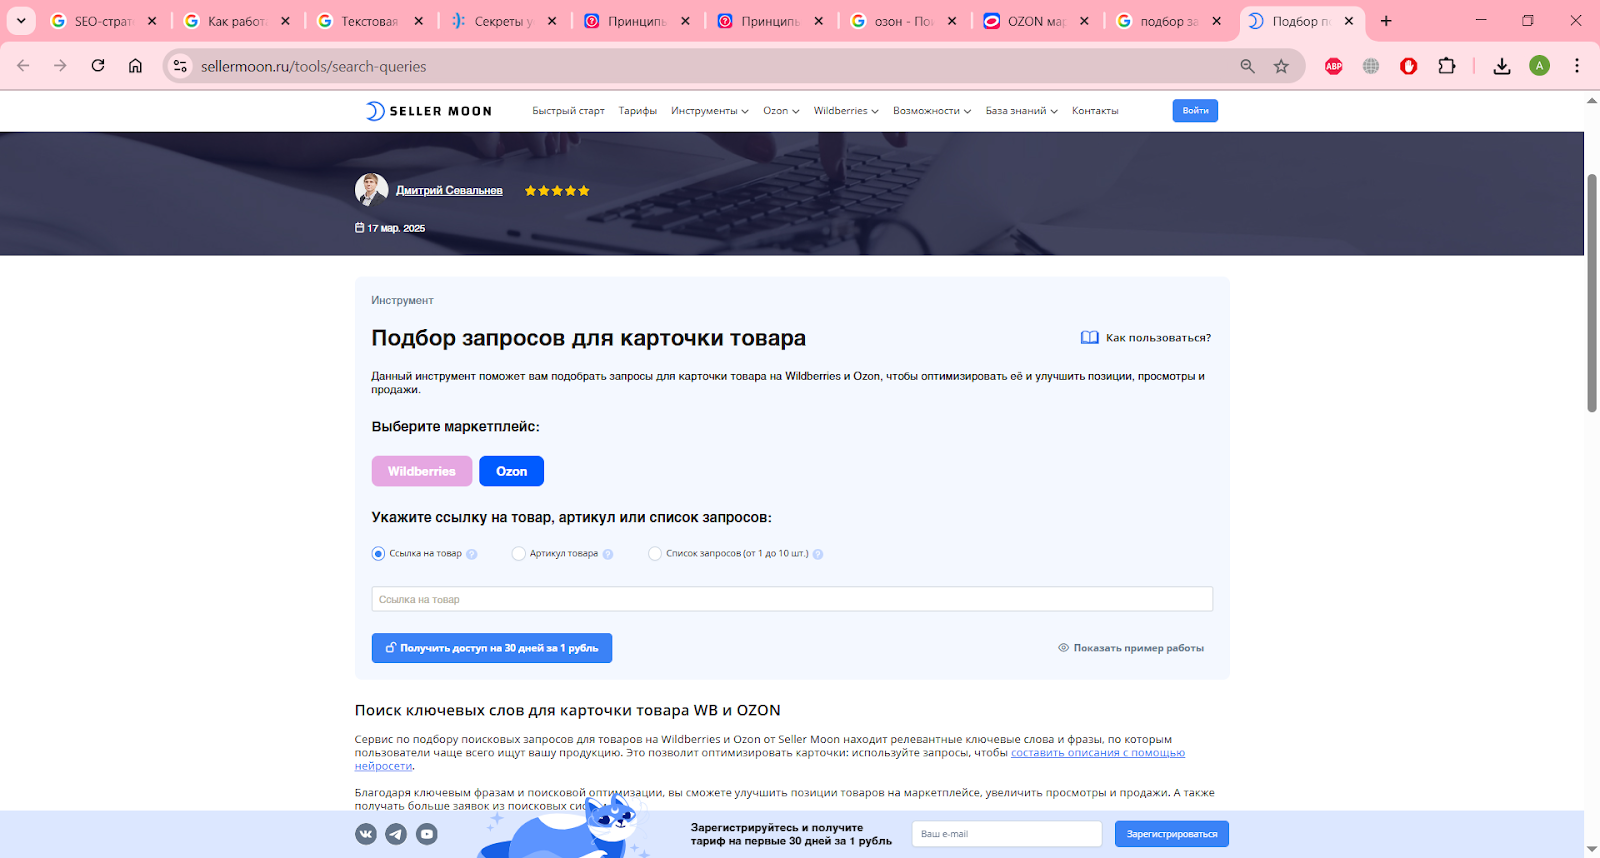Click the five-star rating

tap(557, 191)
